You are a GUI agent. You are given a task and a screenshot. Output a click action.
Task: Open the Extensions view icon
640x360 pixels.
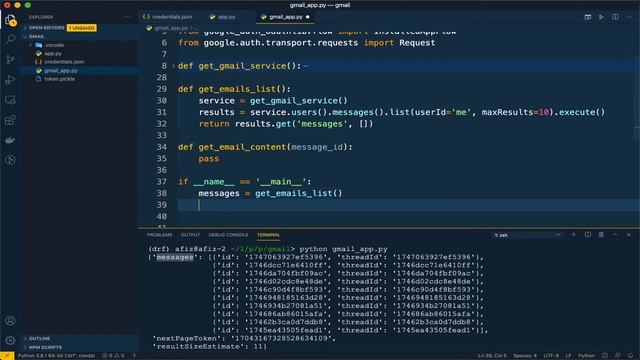point(10,120)
